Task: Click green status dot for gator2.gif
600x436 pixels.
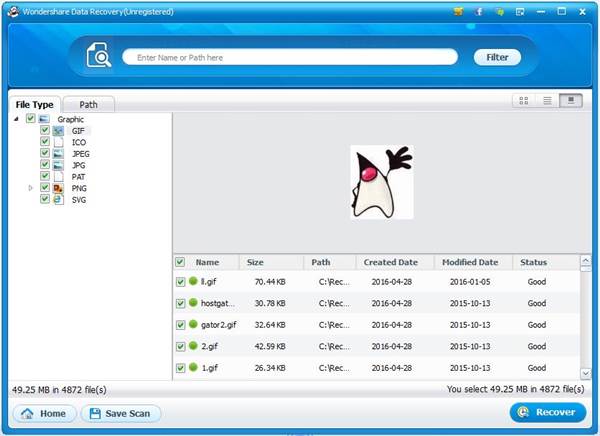Action: 193,324
